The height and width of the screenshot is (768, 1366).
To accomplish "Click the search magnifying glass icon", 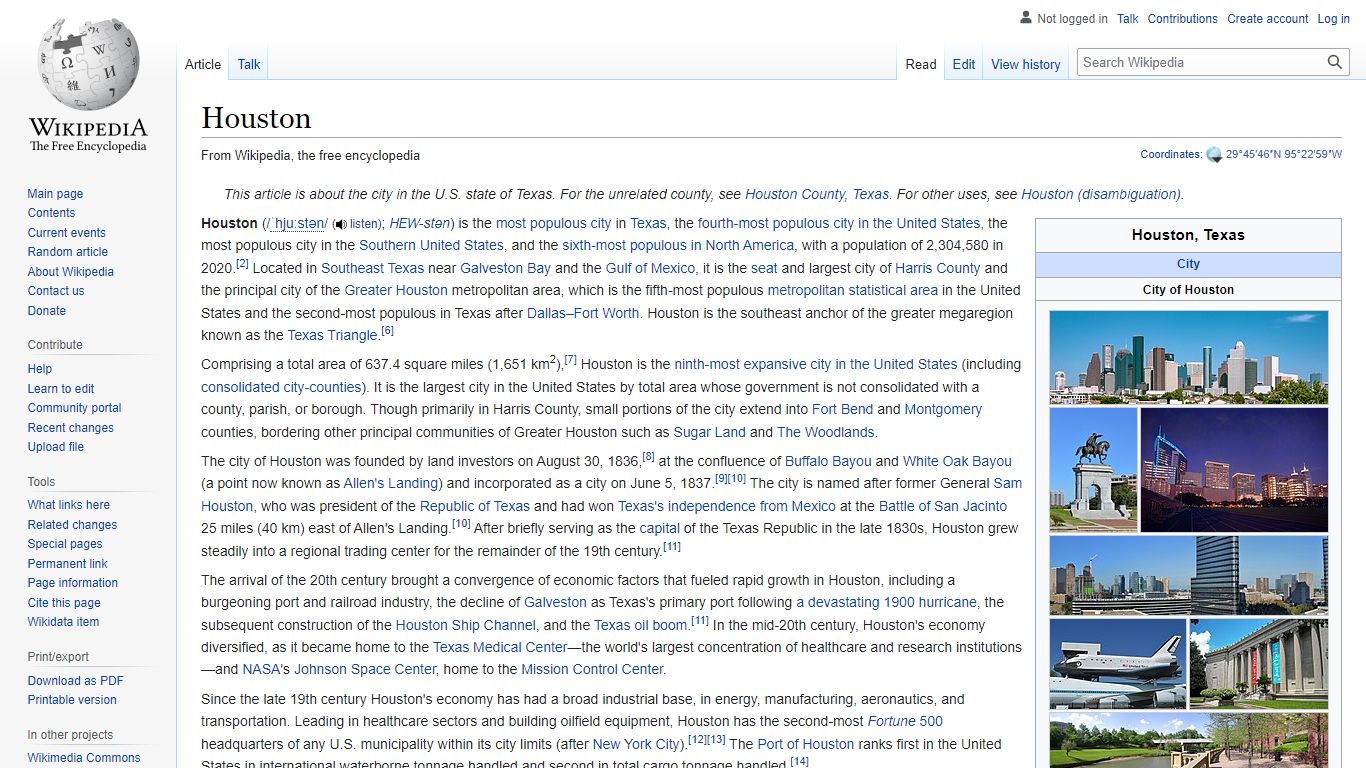I will pos(1335,62).
